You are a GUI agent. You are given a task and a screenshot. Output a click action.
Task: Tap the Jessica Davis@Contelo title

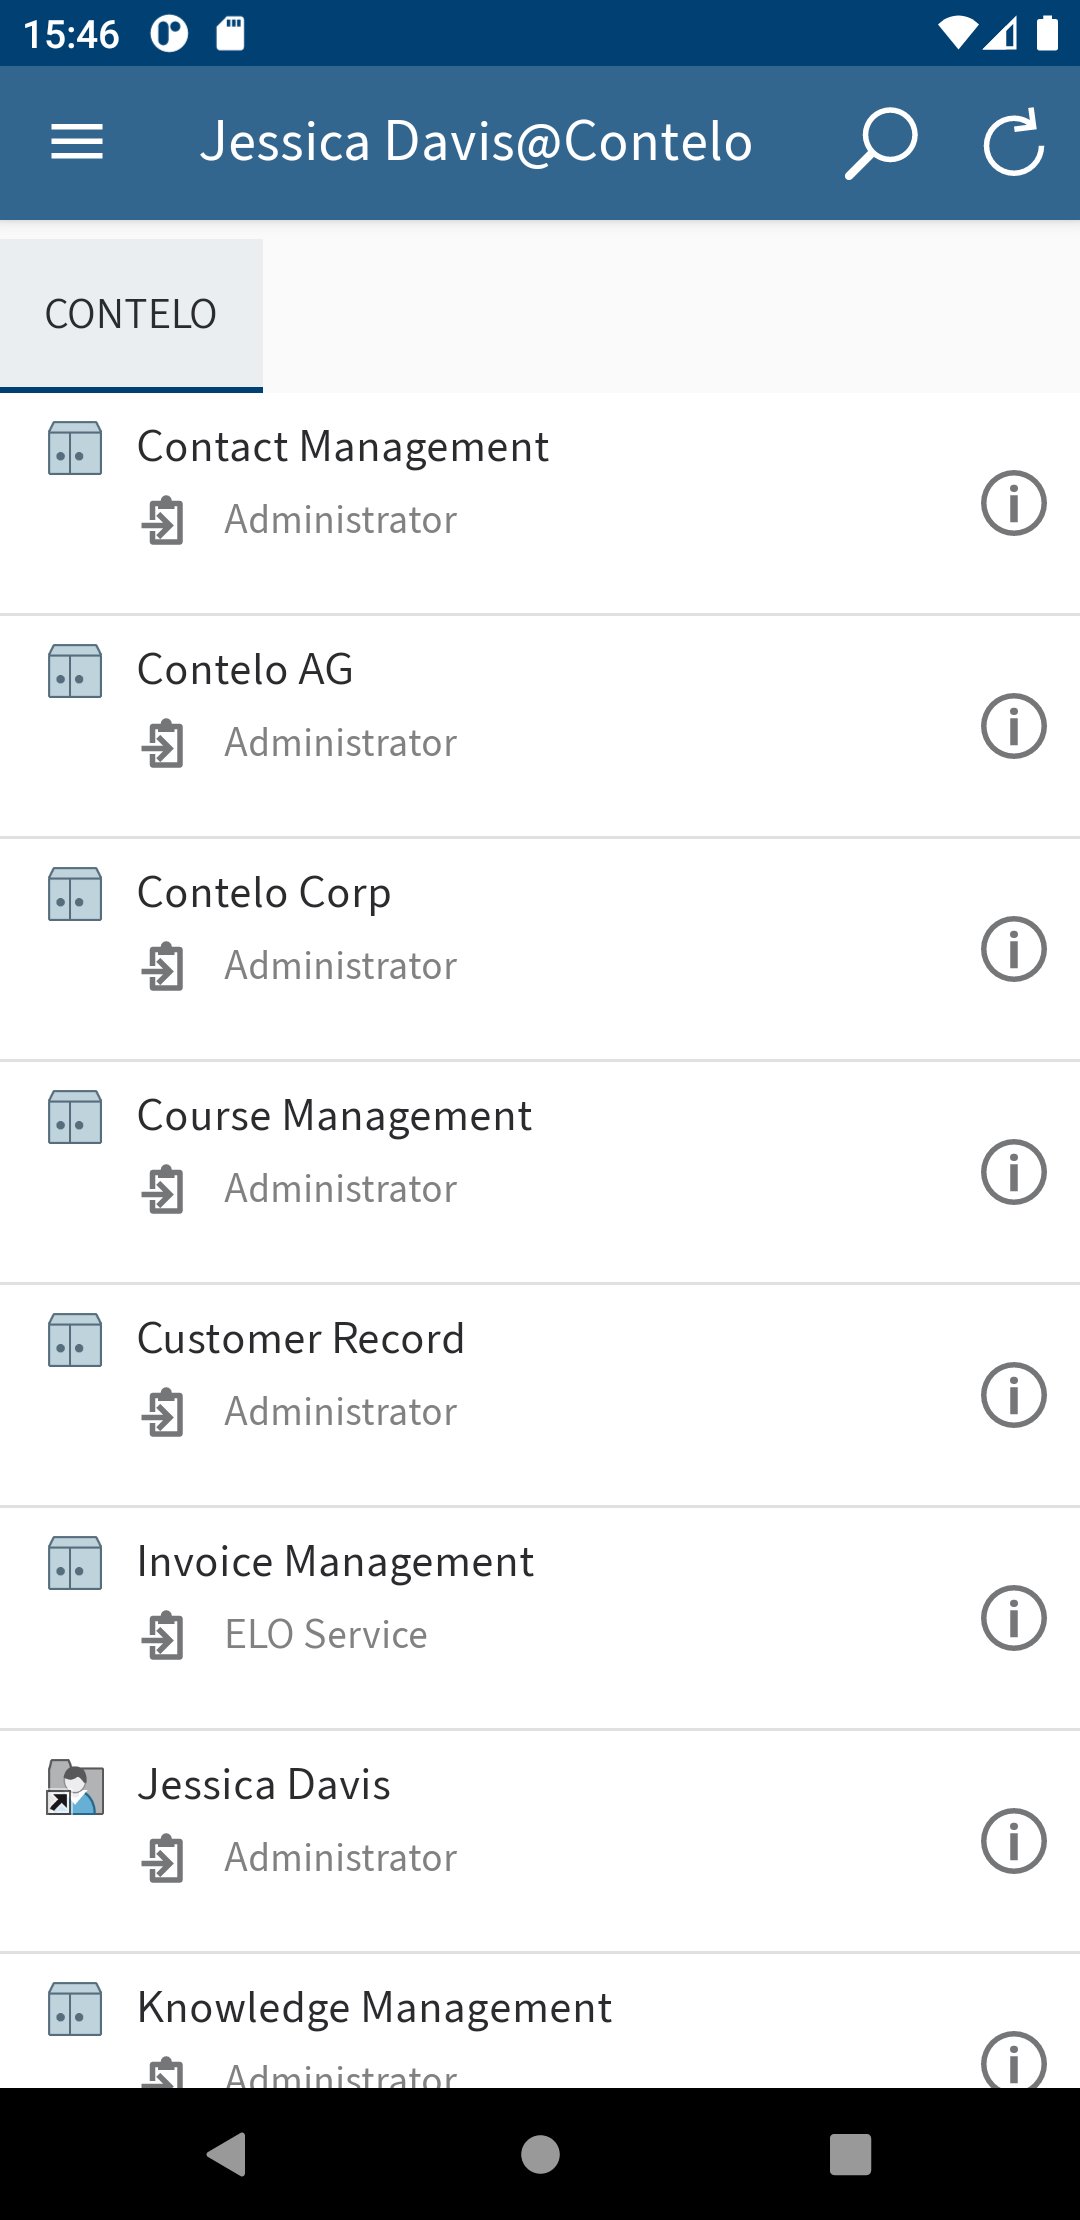click(x=476, y=142)
